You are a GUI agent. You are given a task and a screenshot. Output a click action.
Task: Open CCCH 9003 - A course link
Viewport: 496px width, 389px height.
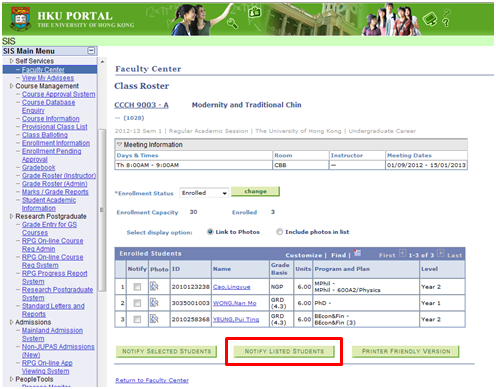(x=141, y=105)
